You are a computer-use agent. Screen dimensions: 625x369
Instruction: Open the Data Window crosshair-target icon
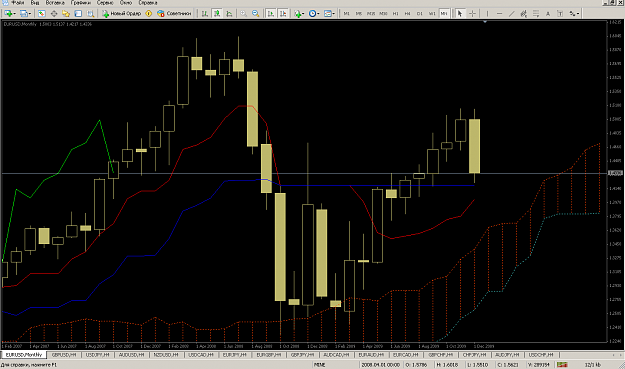(x=54, y=14)
